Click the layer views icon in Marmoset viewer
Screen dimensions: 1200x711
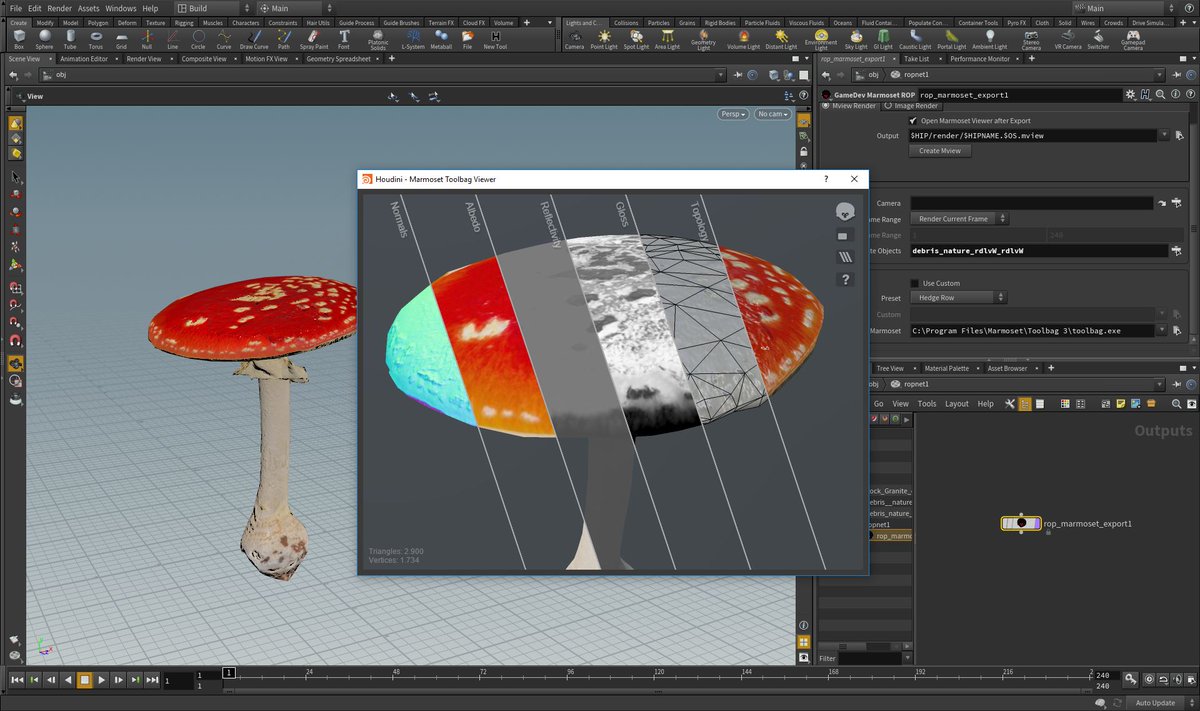pos(845,257)
